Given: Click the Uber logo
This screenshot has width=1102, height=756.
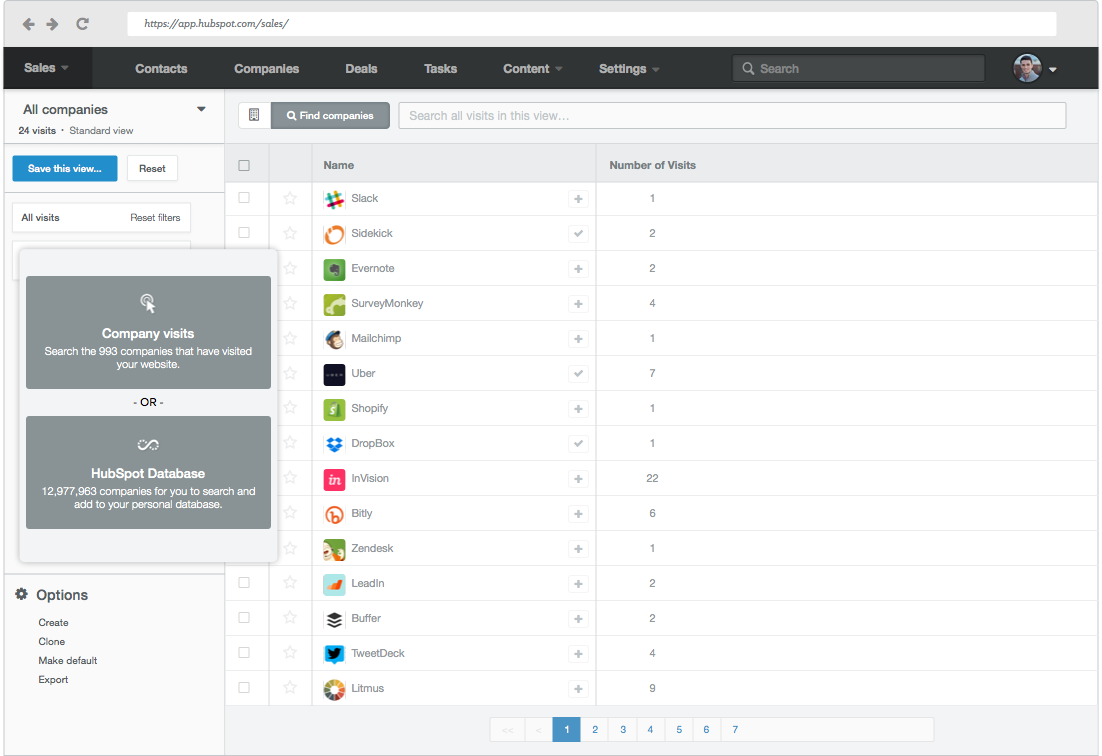Looking at the screenshot, I should (334, 374).
